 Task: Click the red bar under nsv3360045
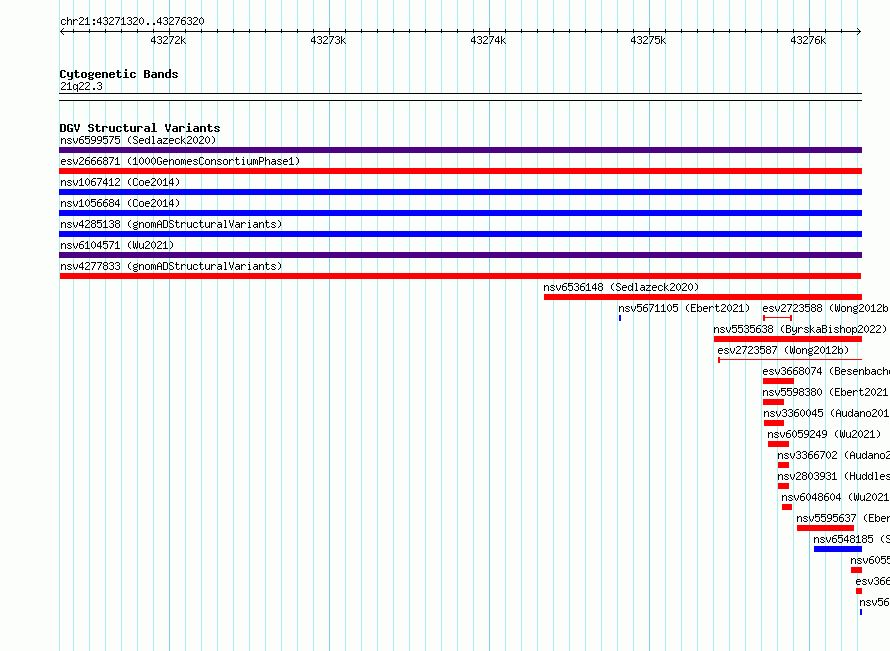click(x=774, y=423)
